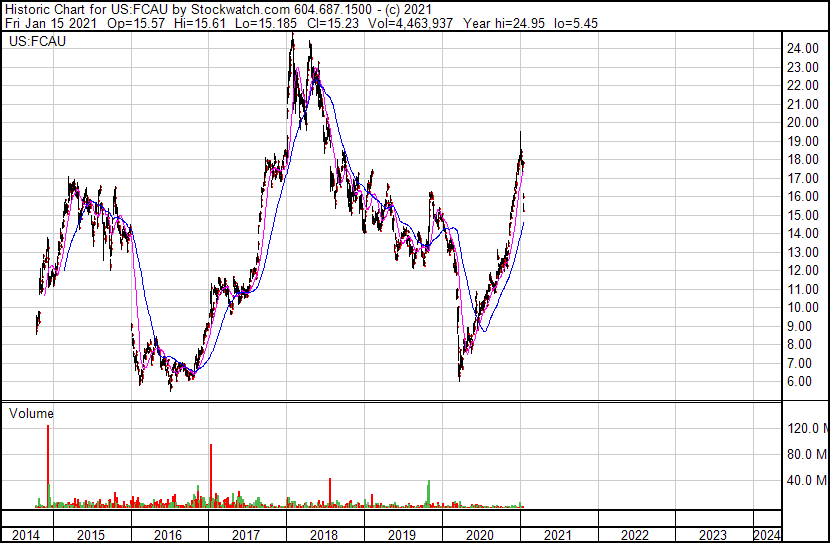Select the 2017 year label
This screenshot has width=830, height=543.
click(x=246, y=535)
